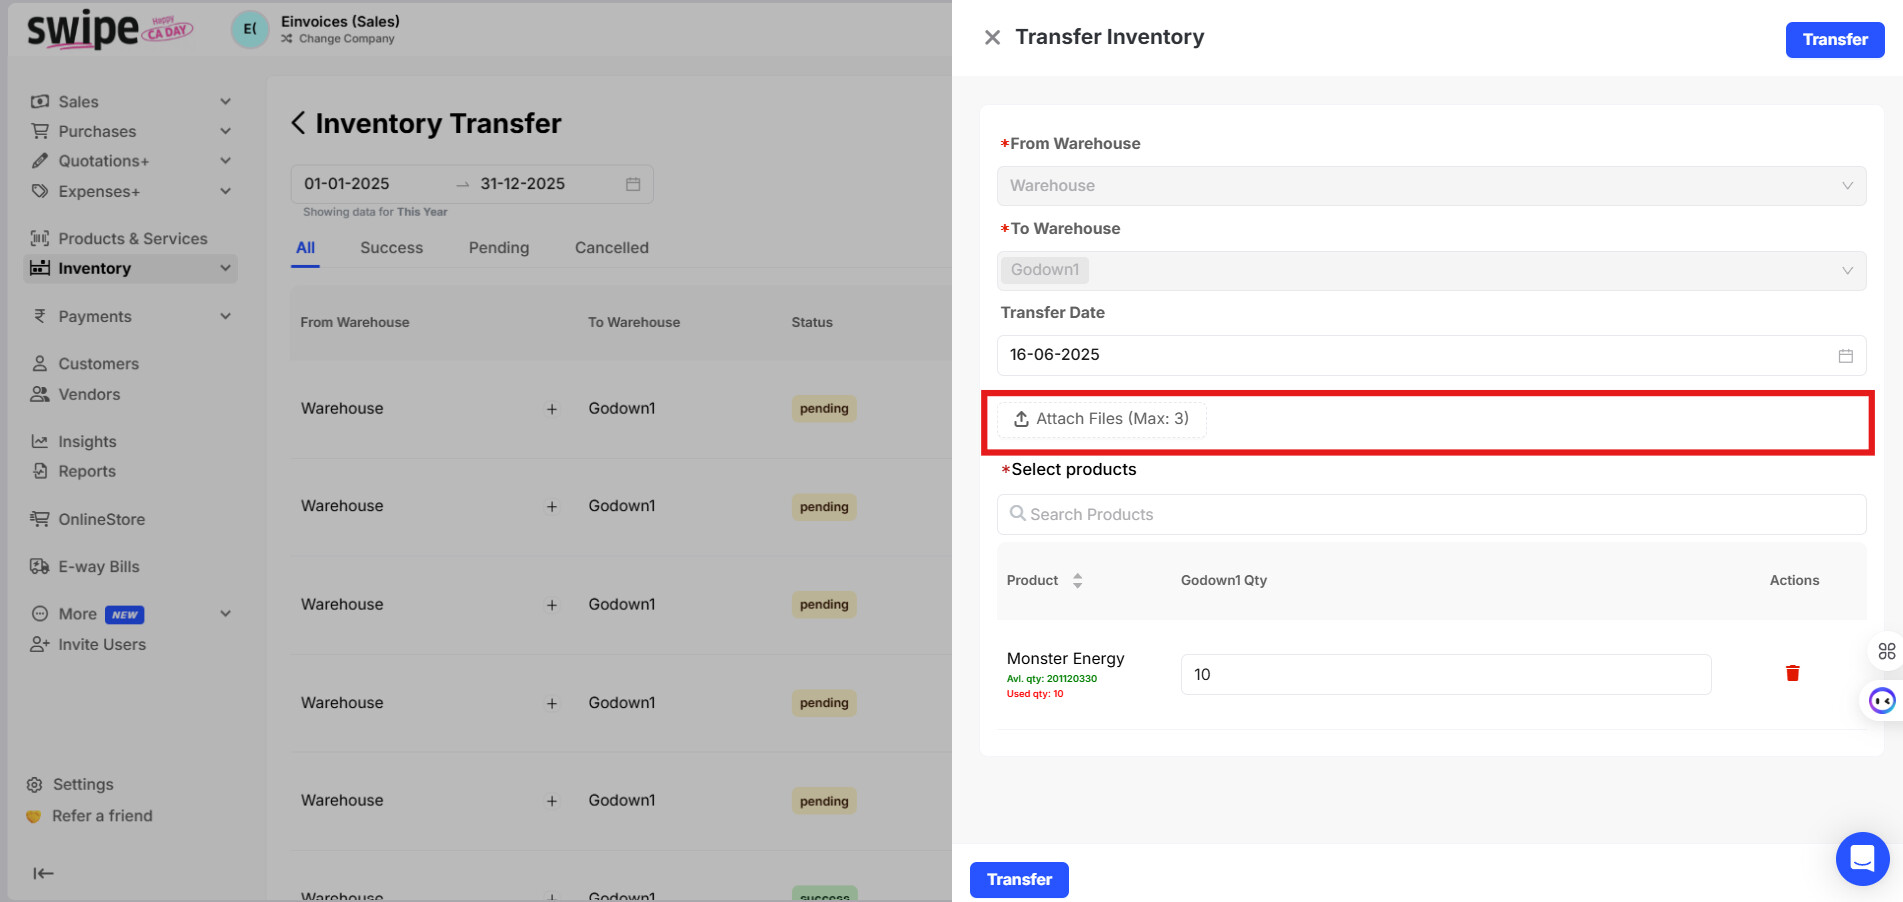Open the apps grid floating icon

[1886, 651]
